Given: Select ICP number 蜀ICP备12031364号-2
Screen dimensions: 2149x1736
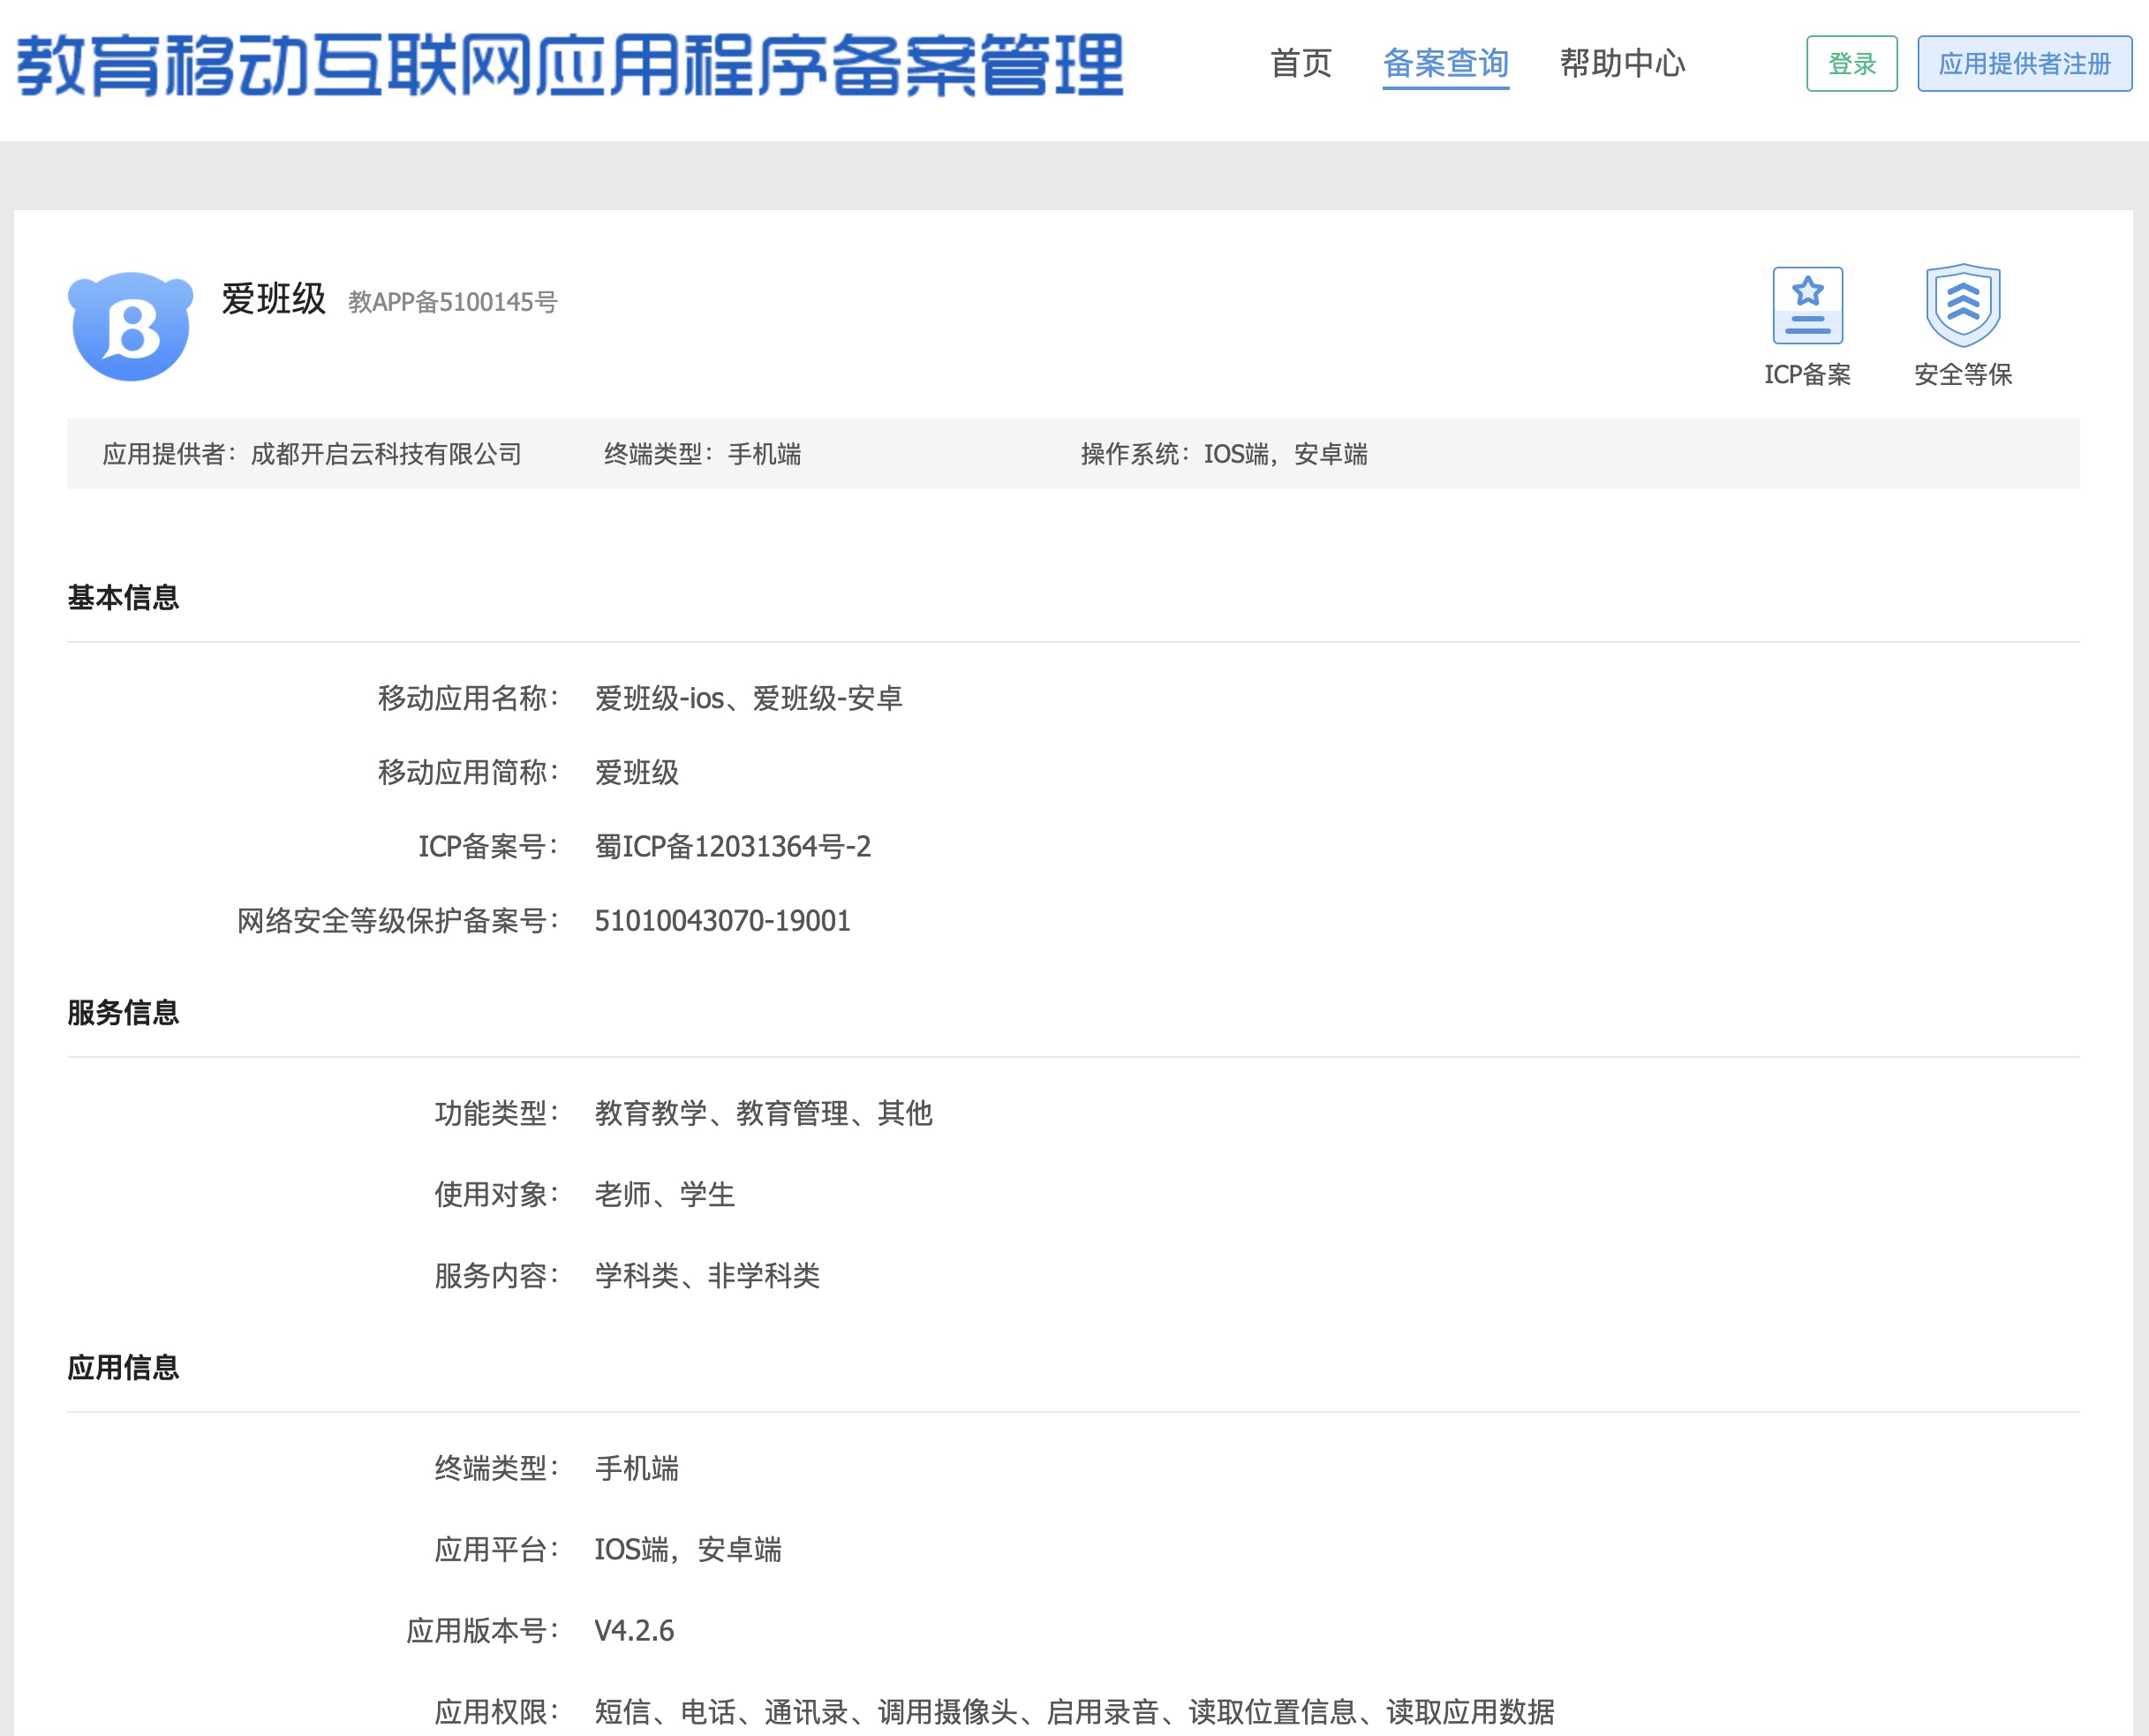Looking at the screenshot, I should click(732, 846).
